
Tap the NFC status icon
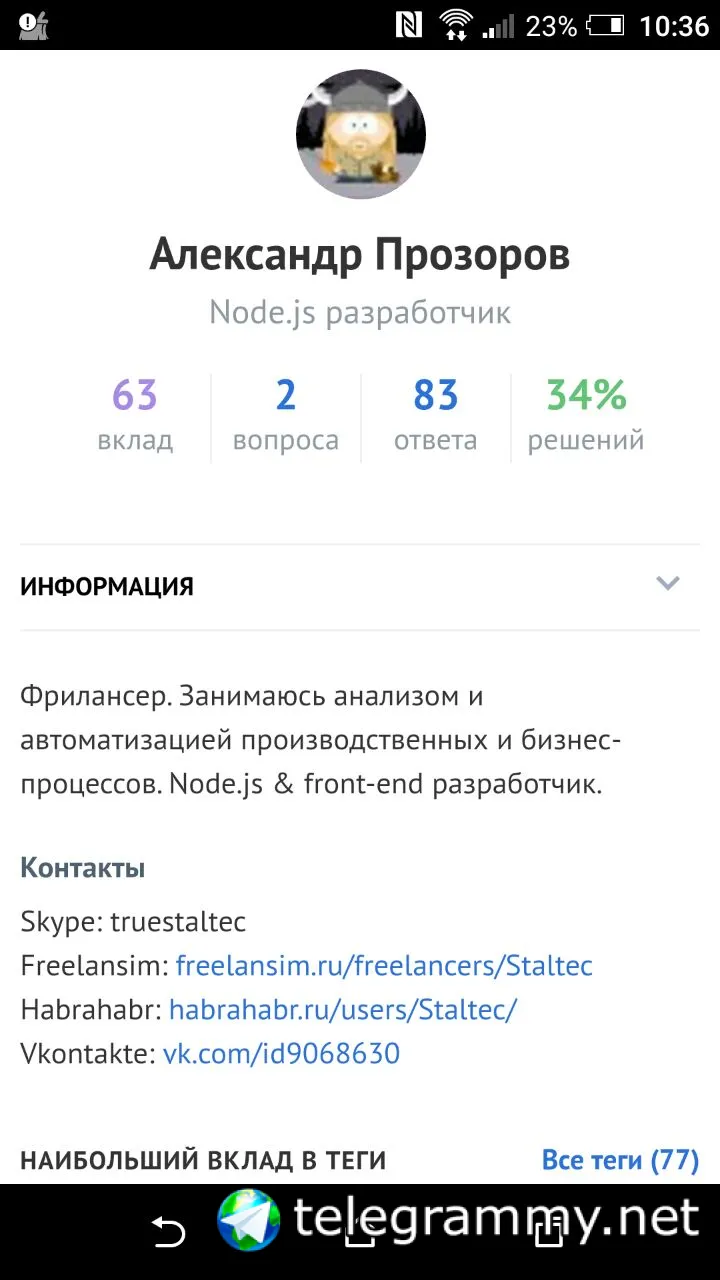[408, 25]
